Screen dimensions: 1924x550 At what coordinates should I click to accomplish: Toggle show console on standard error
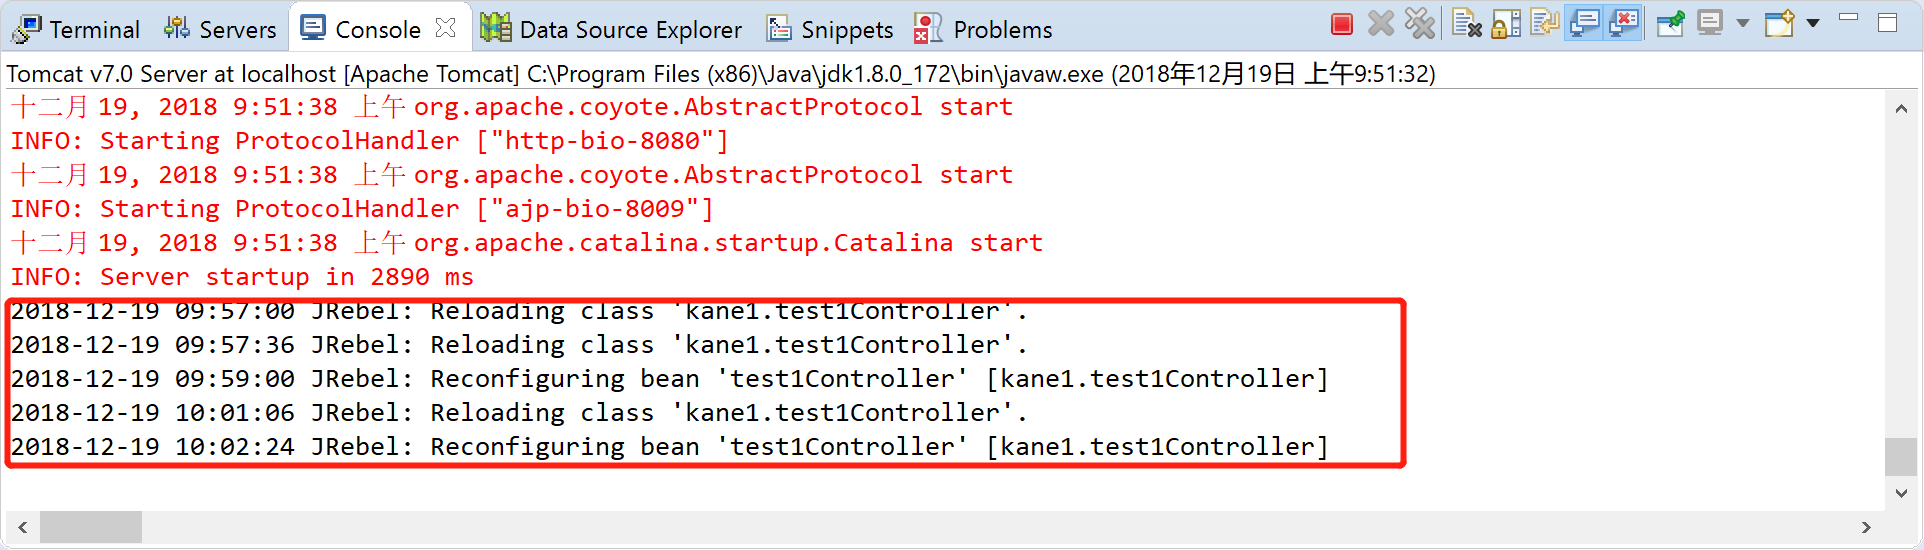1625,24
